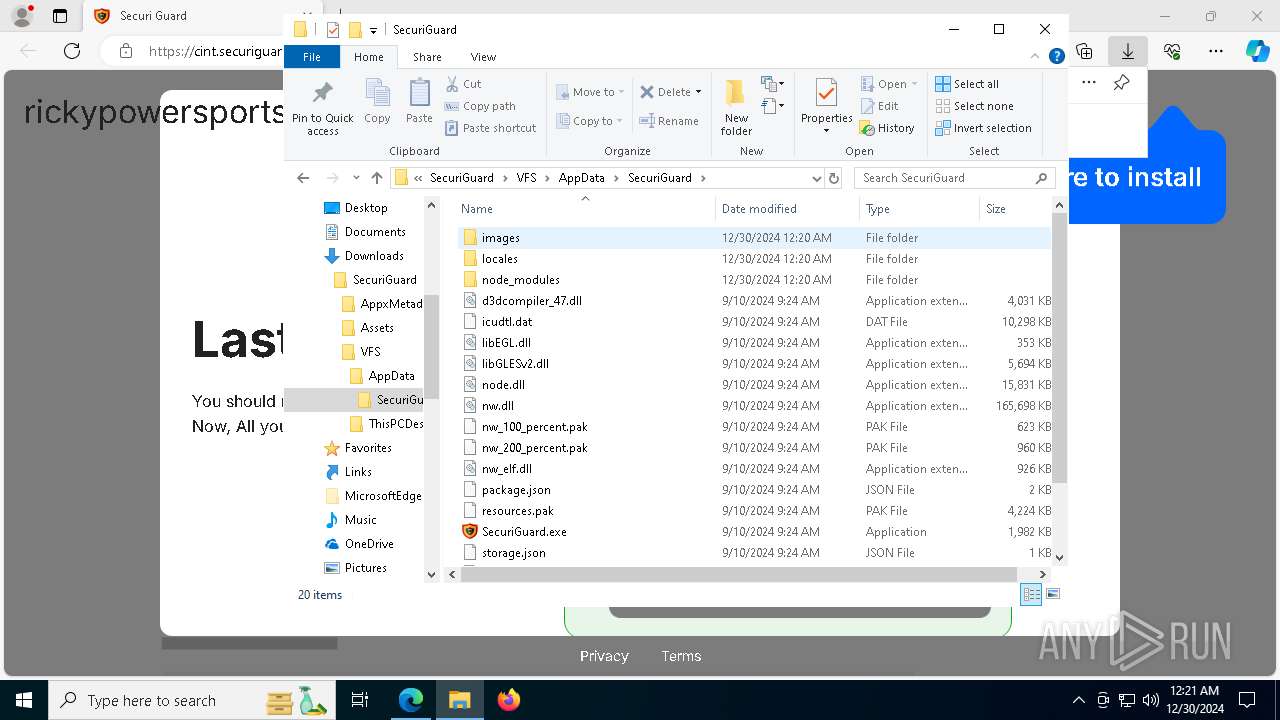
Task: Open Task View on taskbar
Action: (360, 700)
